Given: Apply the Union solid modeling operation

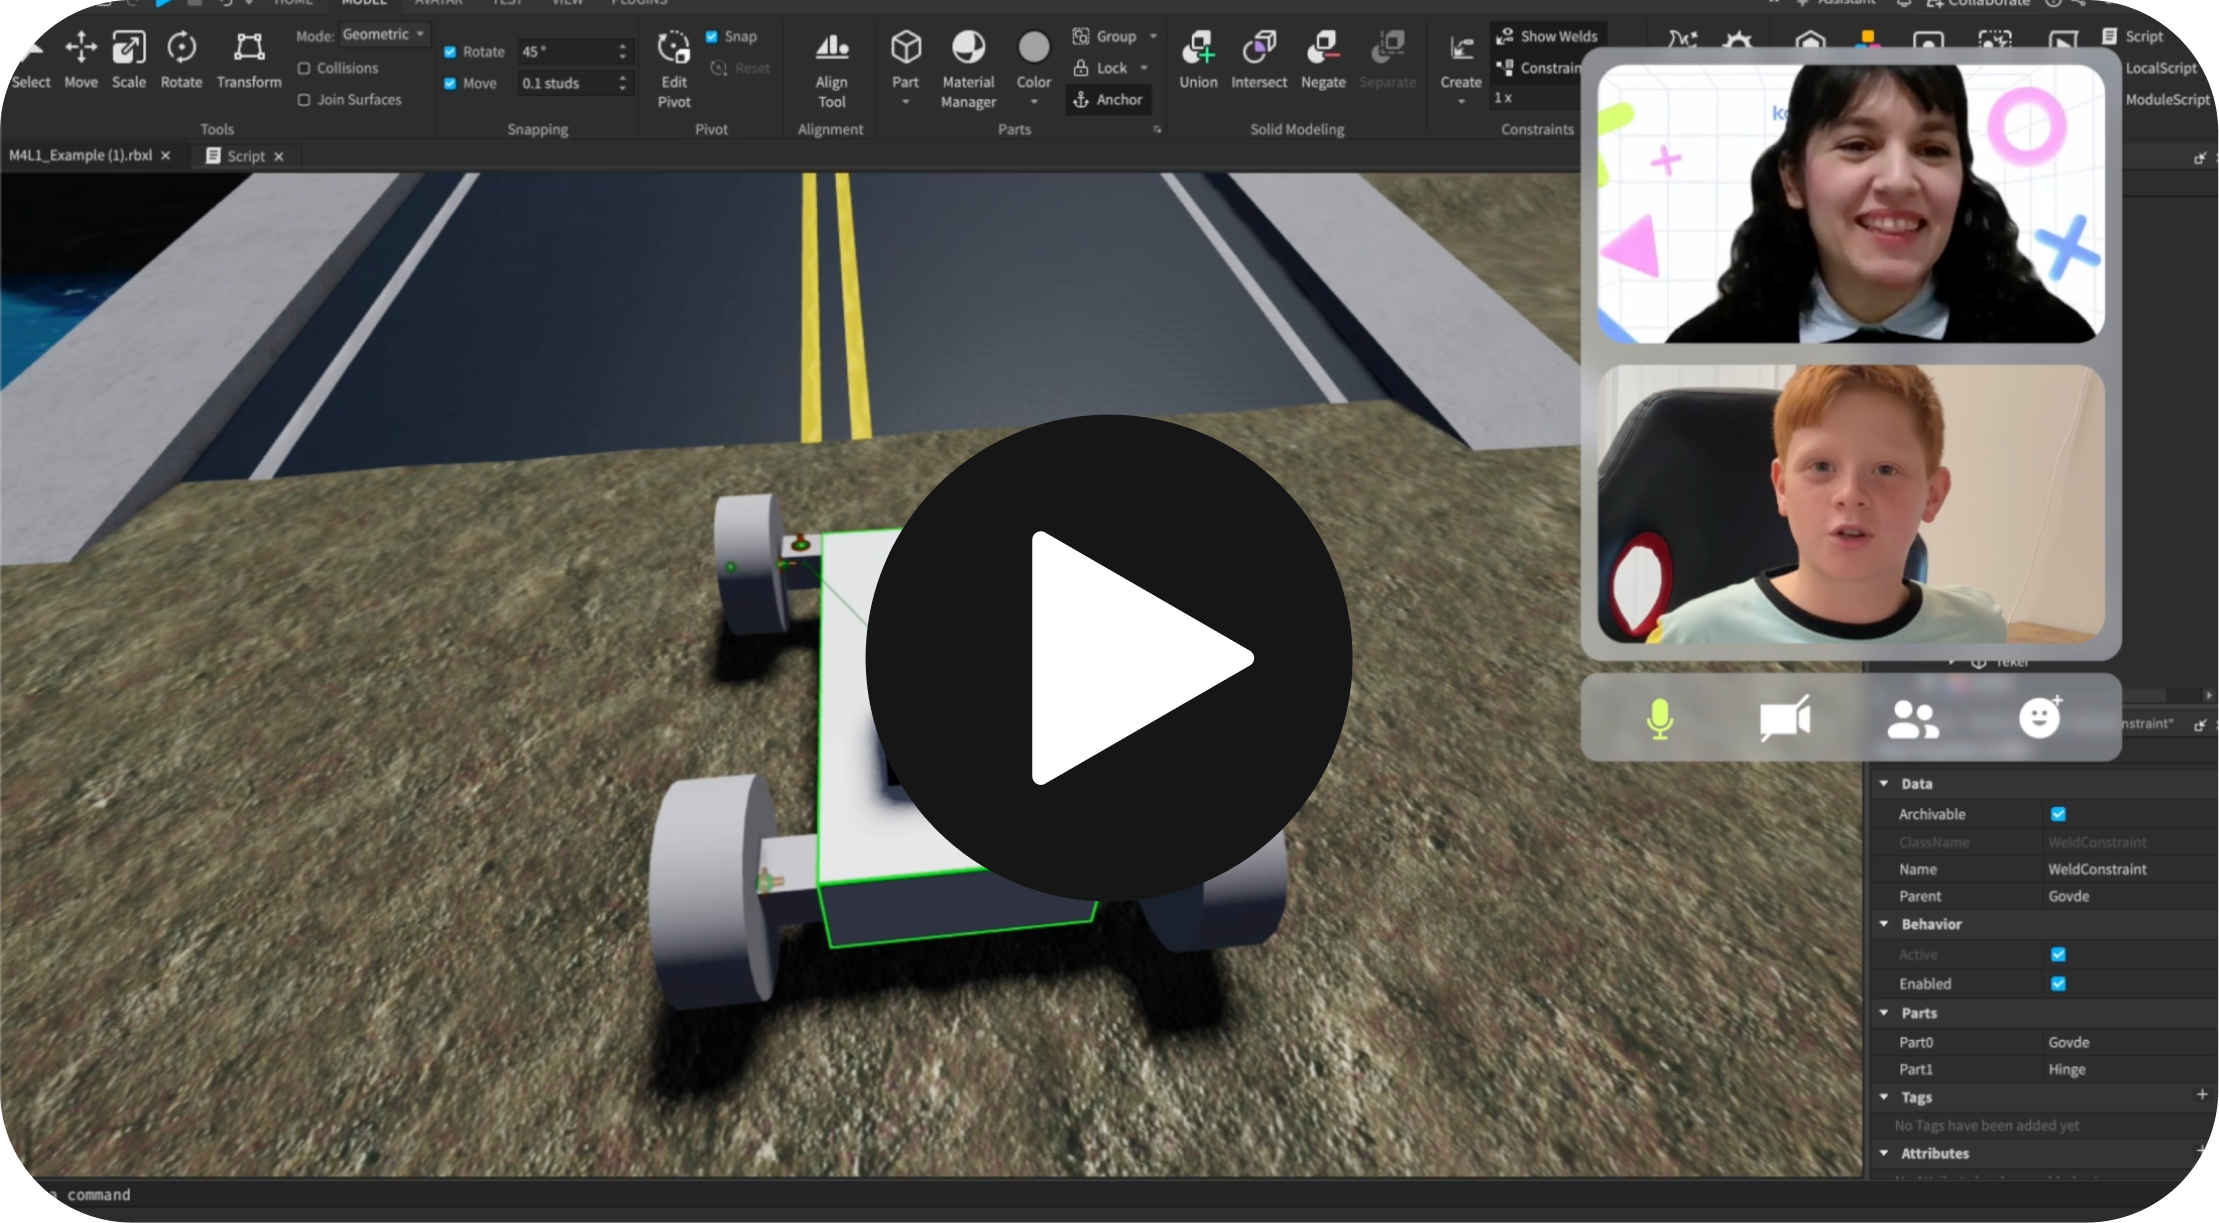Looking at the screenshot, I should (x=1198, y=60).
